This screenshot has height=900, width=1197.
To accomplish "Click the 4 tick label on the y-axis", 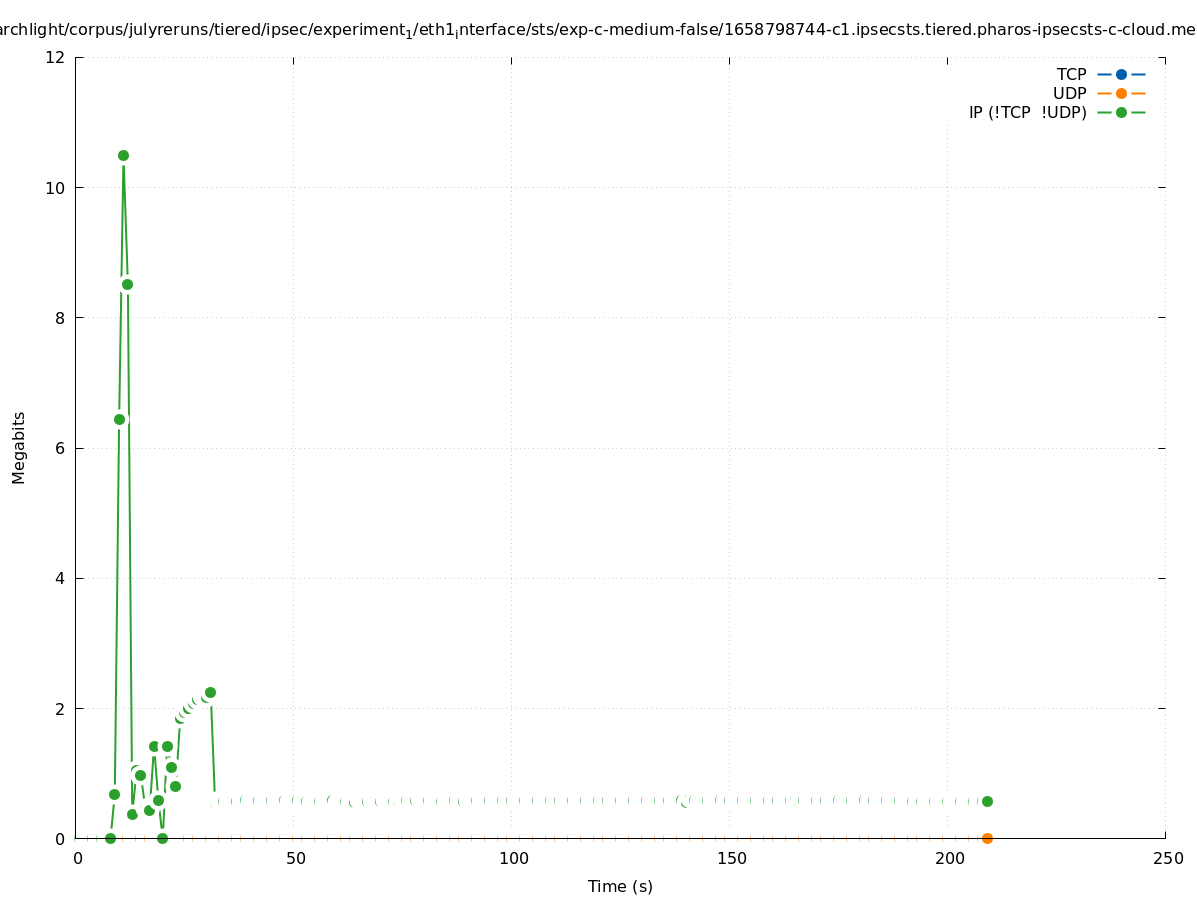I will [x=60, y=578].
